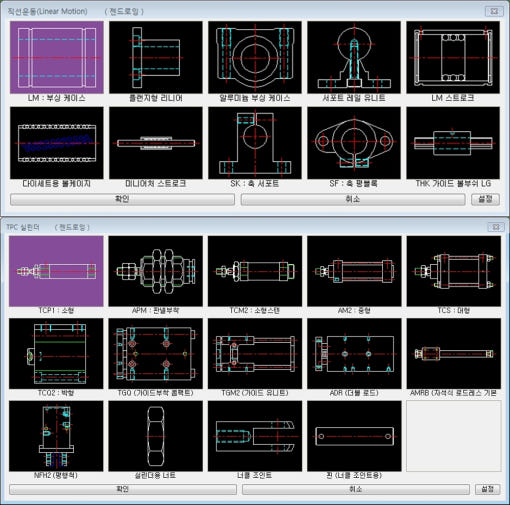Select the LM stroke part icon
Image resolution: width=510 pixels, height=505 pixels.
[x=453, y=57]
